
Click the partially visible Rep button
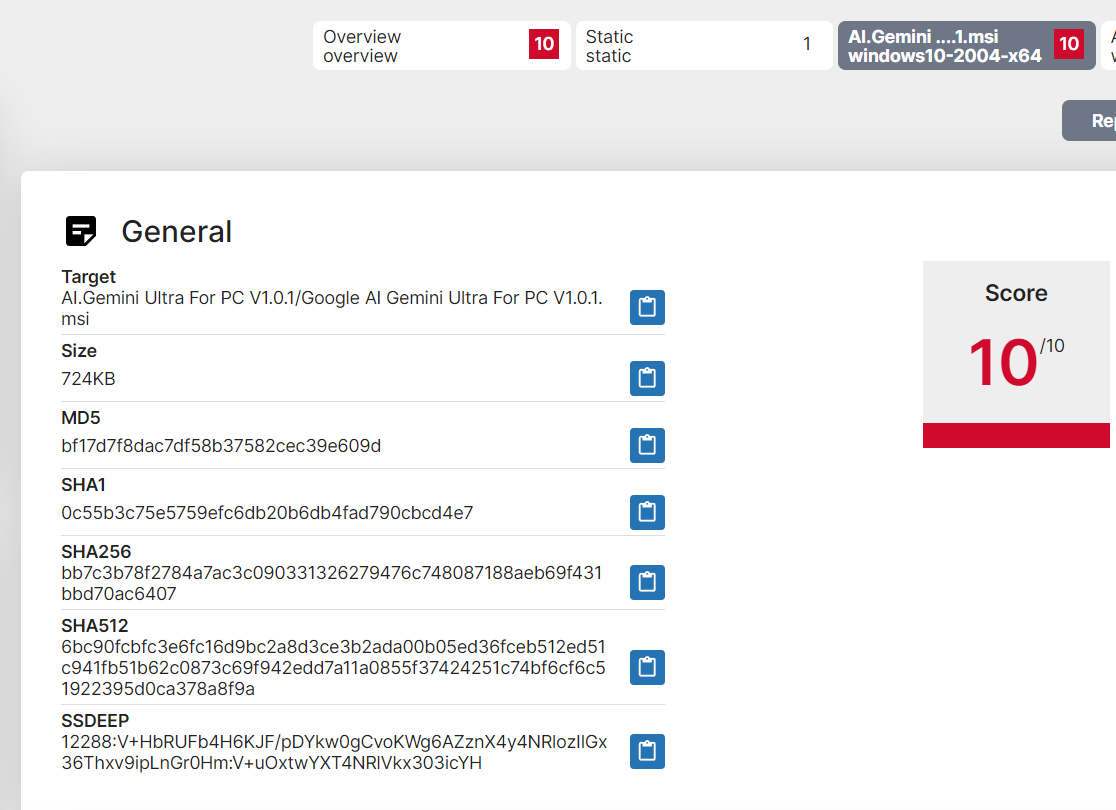pyautogui.click(x=1090, y=120)
